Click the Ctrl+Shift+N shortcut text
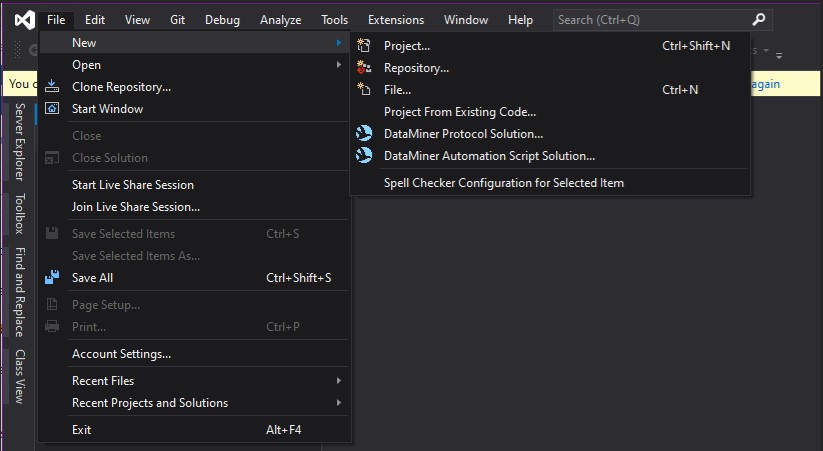The image size is (823, 451). (696, 46)
